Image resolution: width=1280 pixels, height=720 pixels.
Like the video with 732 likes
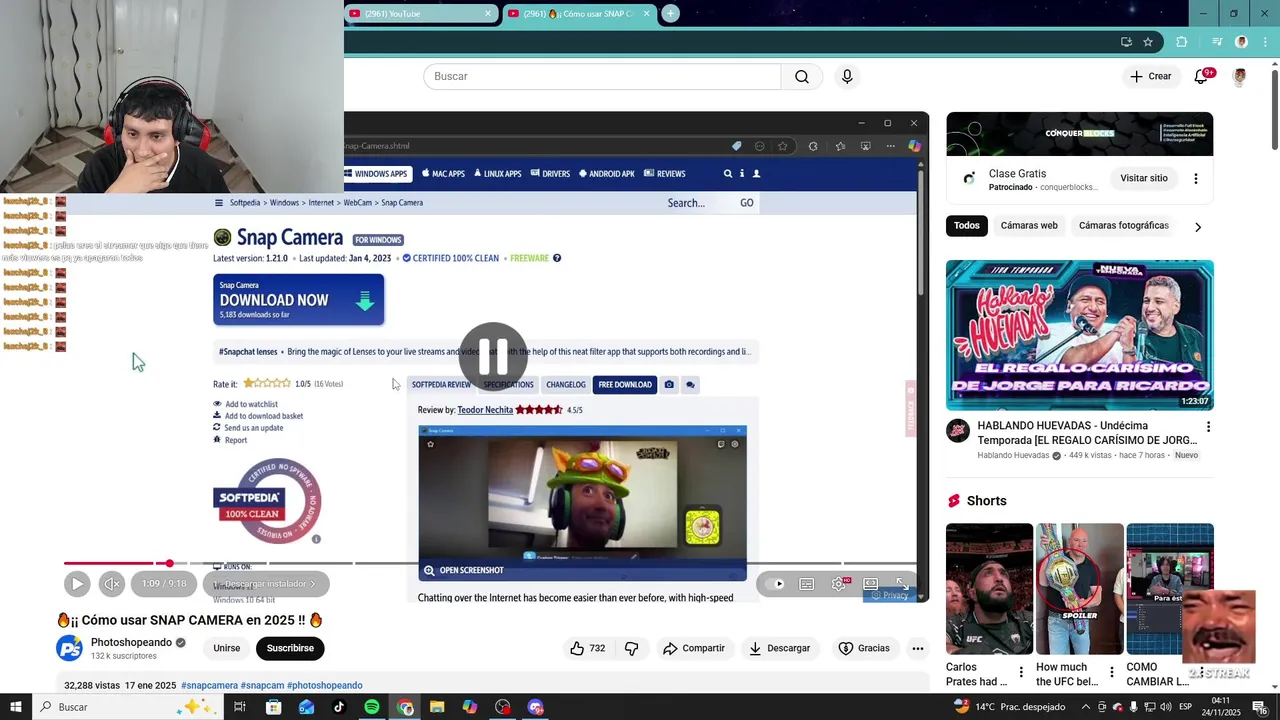(x=588, y=648)
